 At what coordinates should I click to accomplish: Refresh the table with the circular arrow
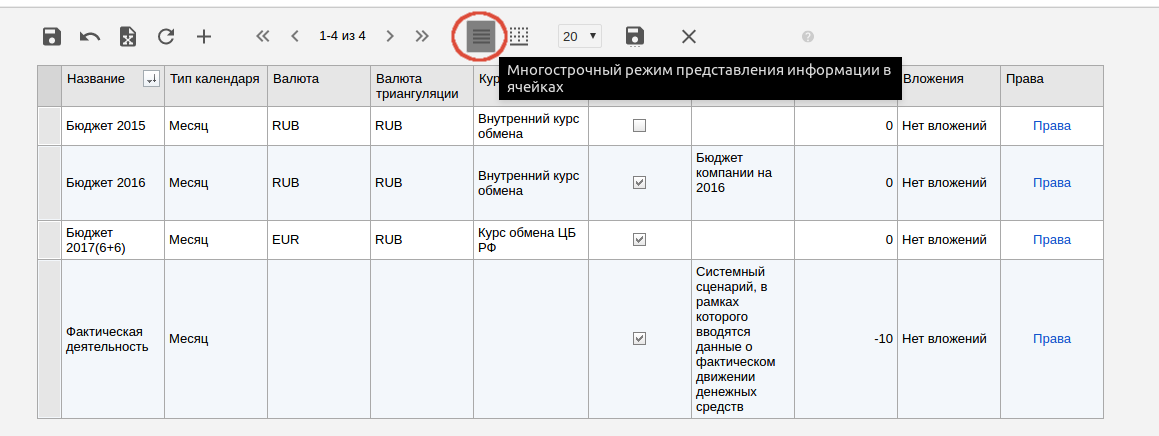point(166,36)
